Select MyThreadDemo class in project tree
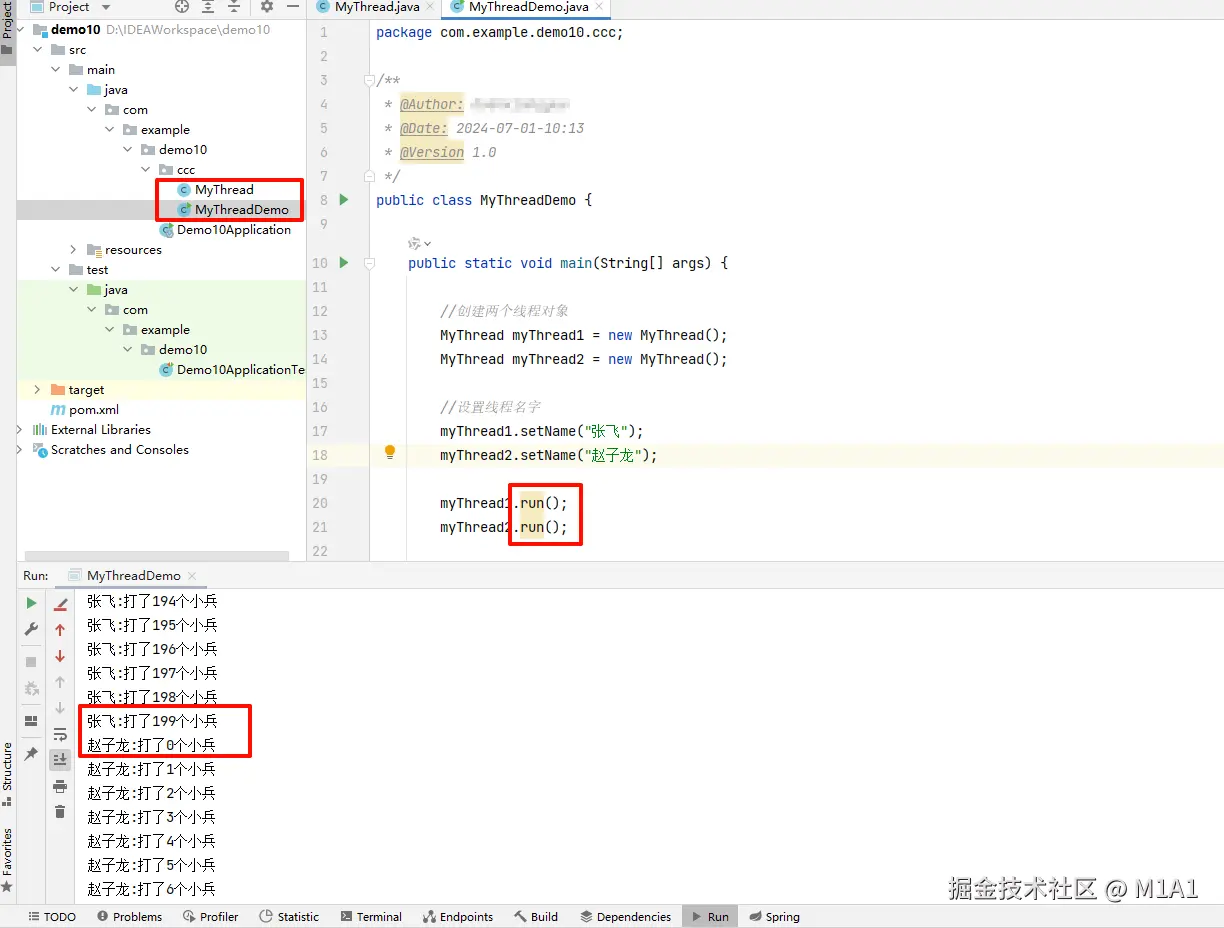The image size is (1224, 928). pos(241,210)
